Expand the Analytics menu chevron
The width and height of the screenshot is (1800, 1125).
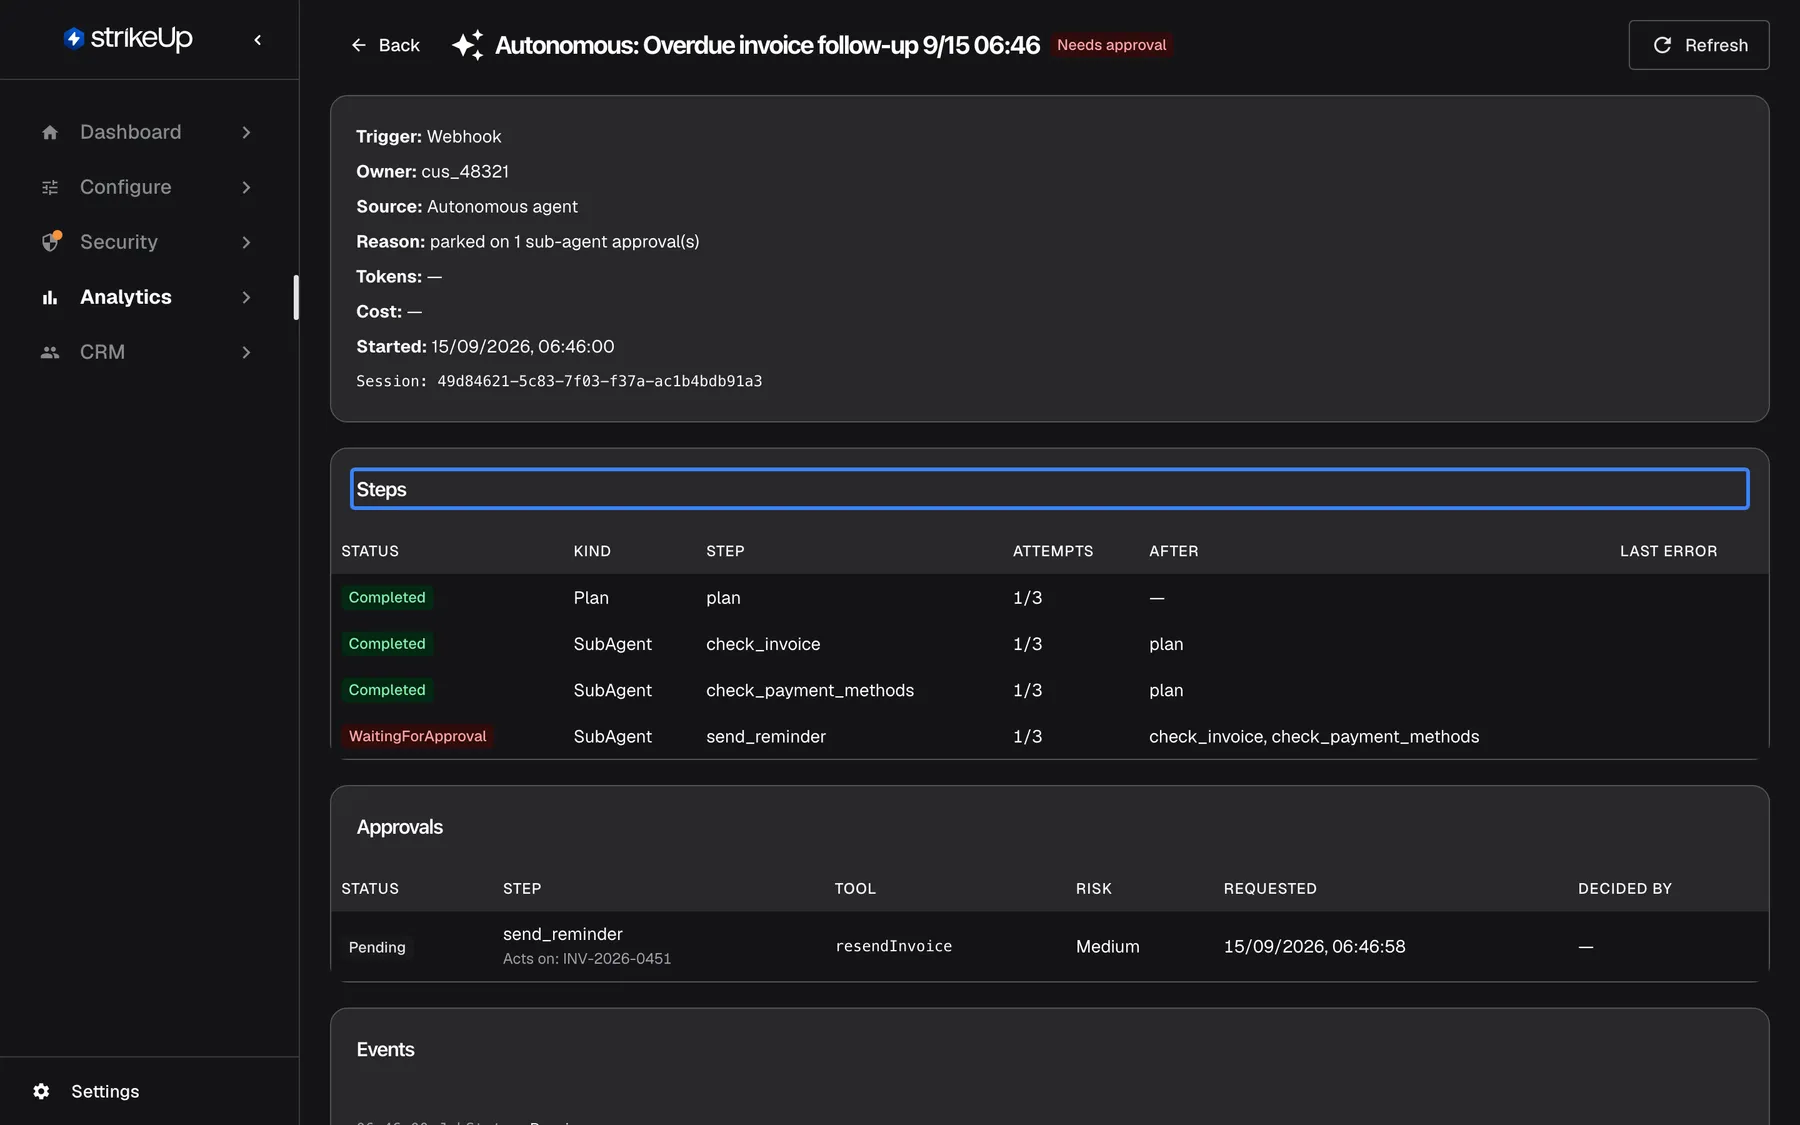(x=246, y=297)
